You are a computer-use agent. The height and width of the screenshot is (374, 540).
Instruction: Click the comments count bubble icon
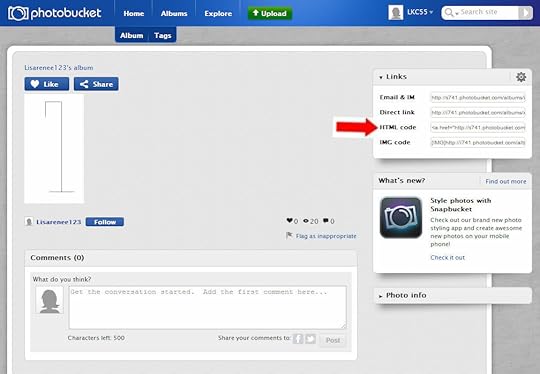[326, 221]
